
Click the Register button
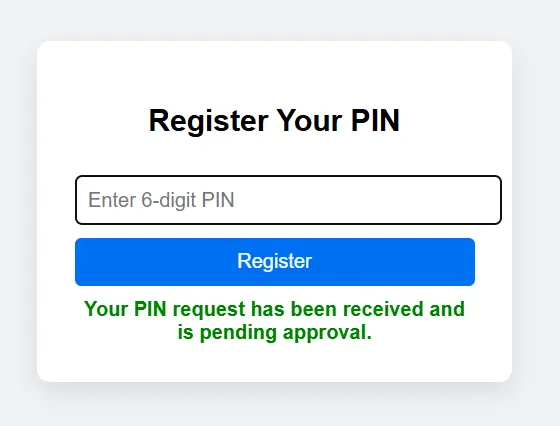pos(275,262)
